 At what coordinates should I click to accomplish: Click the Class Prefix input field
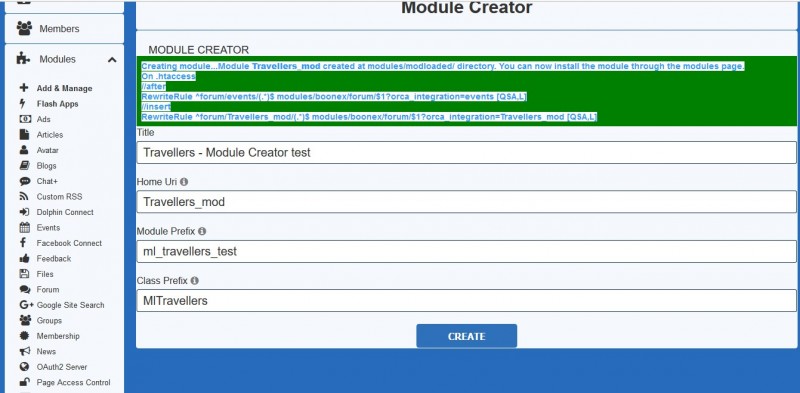[466, 301]
